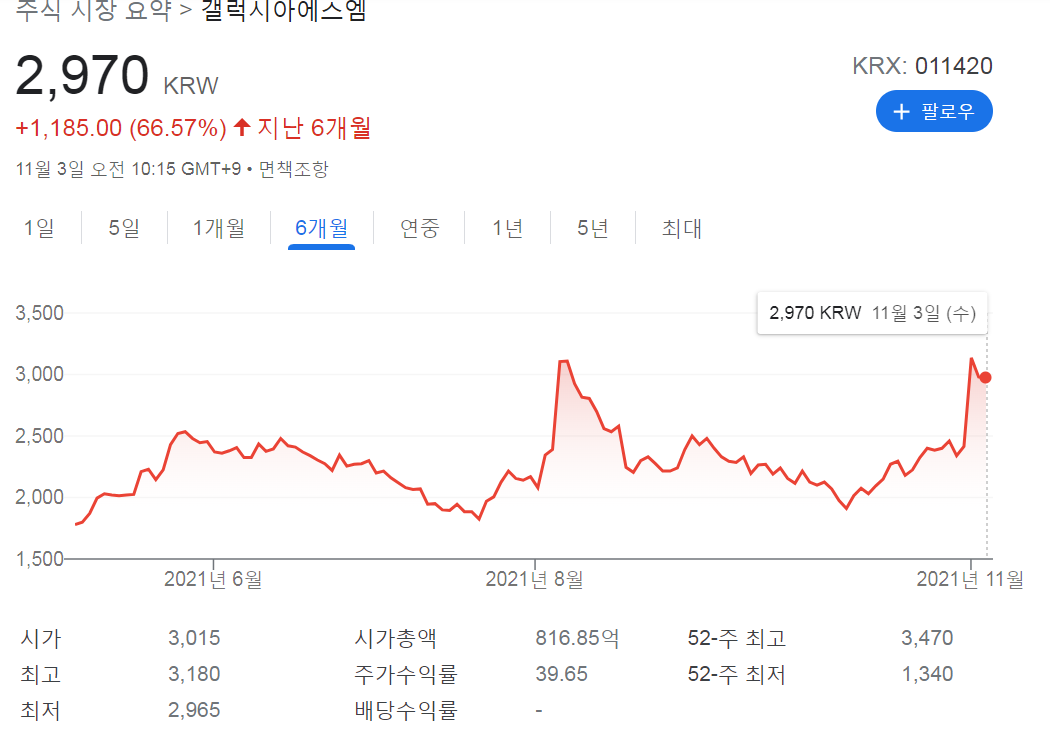The width and height of the screenshot is (1050, 741).
Task: Click the 시가 label
Action: [x=40, y=638]
